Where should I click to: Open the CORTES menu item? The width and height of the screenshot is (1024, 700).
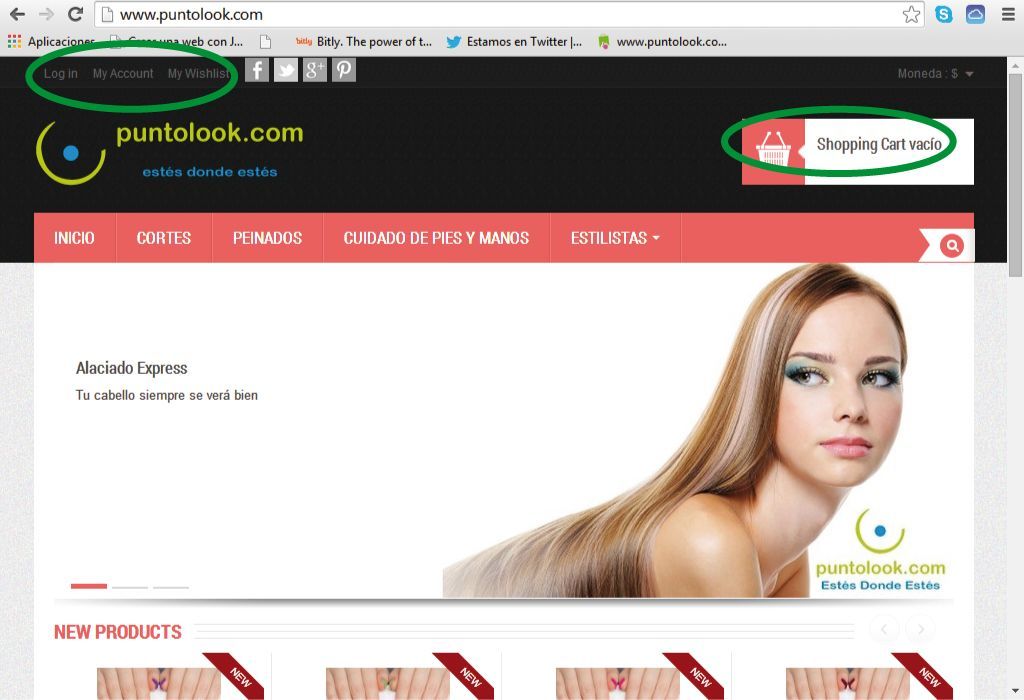pyautogui.click(x=164, y=238)
